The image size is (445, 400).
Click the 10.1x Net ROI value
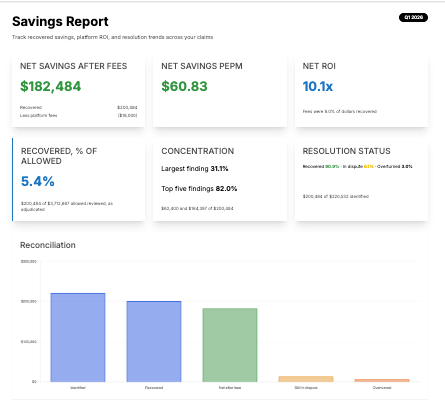click(x=318, y=86)
